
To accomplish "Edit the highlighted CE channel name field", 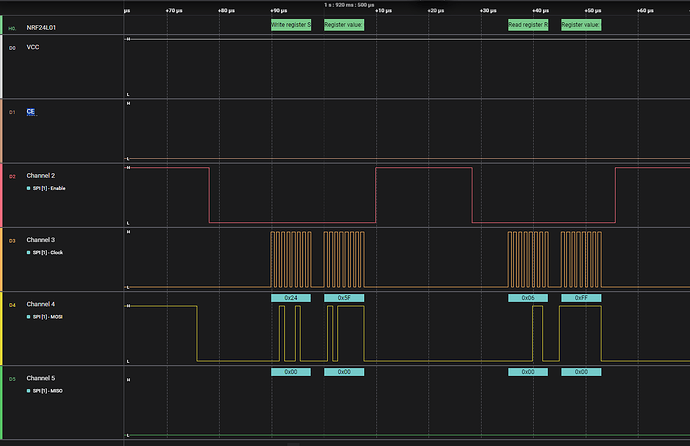I will 30,112.
